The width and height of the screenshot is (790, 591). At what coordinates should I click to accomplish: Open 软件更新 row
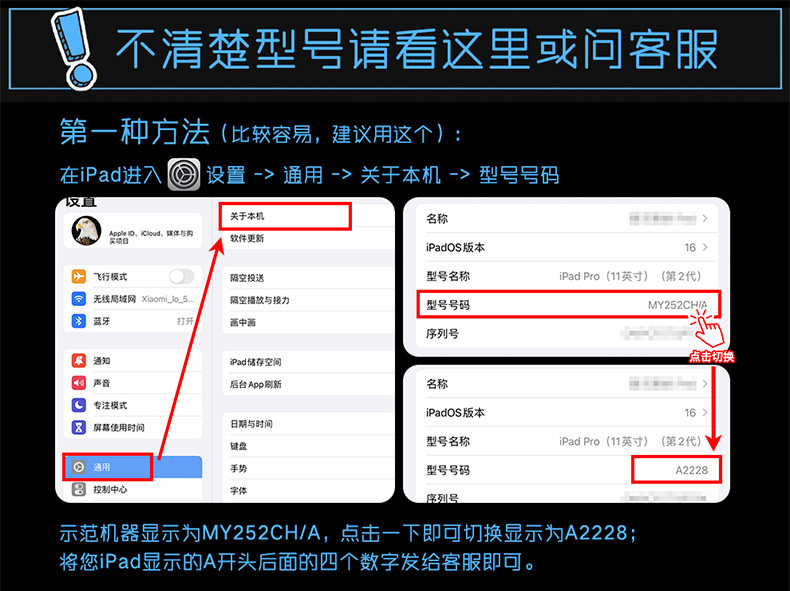click(x=308, y=238)
